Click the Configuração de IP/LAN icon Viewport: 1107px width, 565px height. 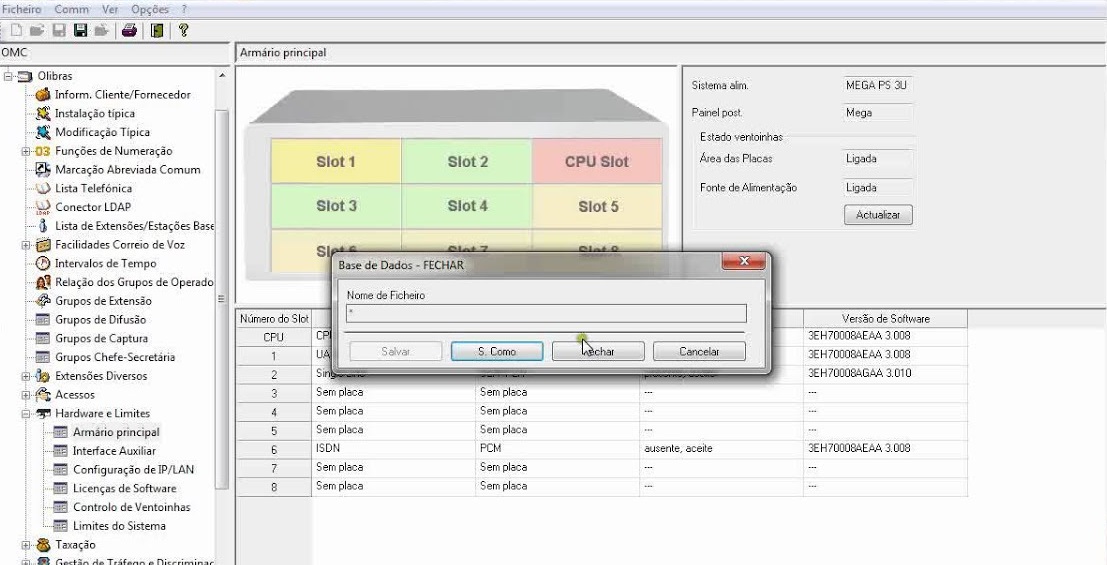click(x=61, y=470)
